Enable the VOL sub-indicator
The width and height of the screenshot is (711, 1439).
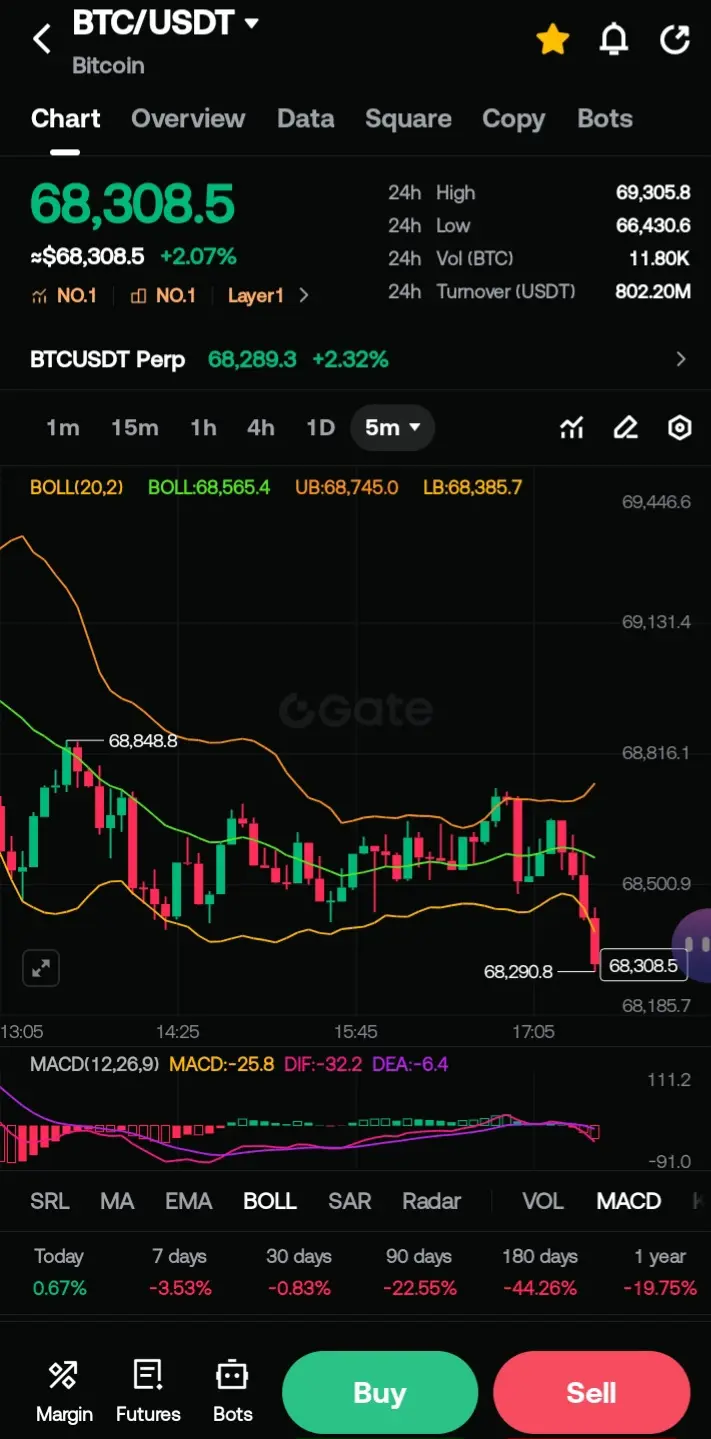(x=543, y=1201)
